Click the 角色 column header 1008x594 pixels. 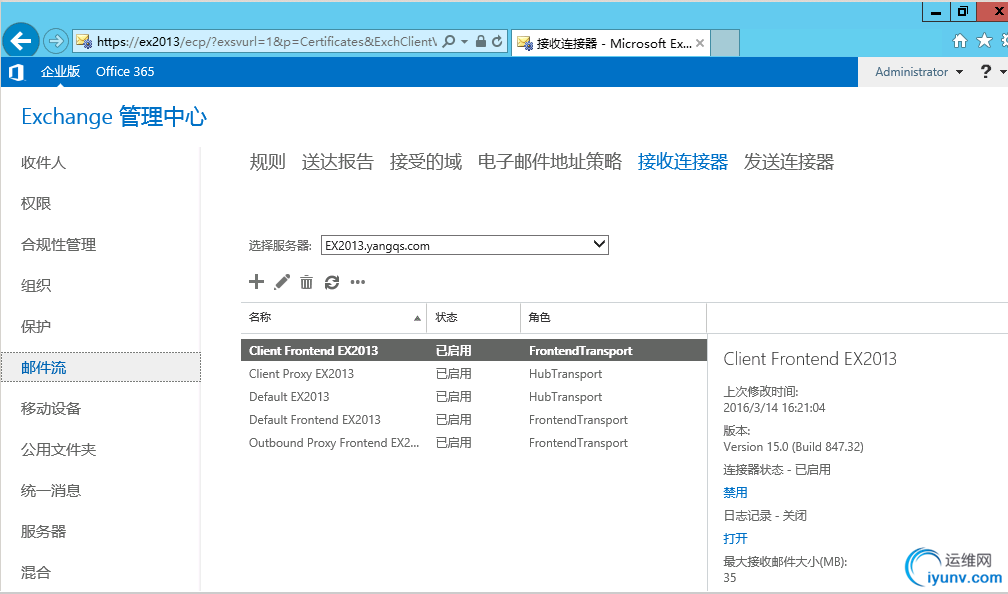click(613, 318)
